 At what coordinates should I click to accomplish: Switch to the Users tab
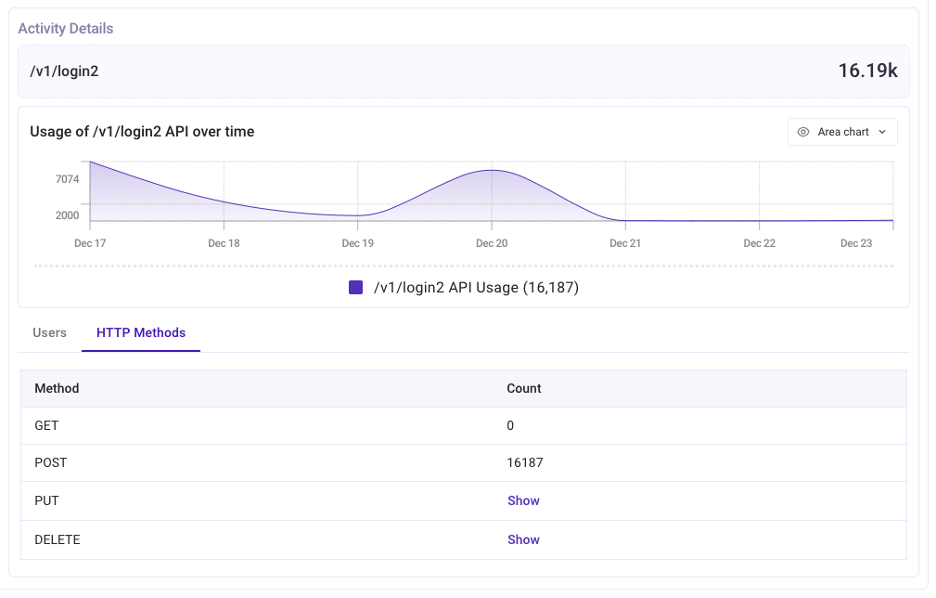pyautogui.click(x=49, y=333)
